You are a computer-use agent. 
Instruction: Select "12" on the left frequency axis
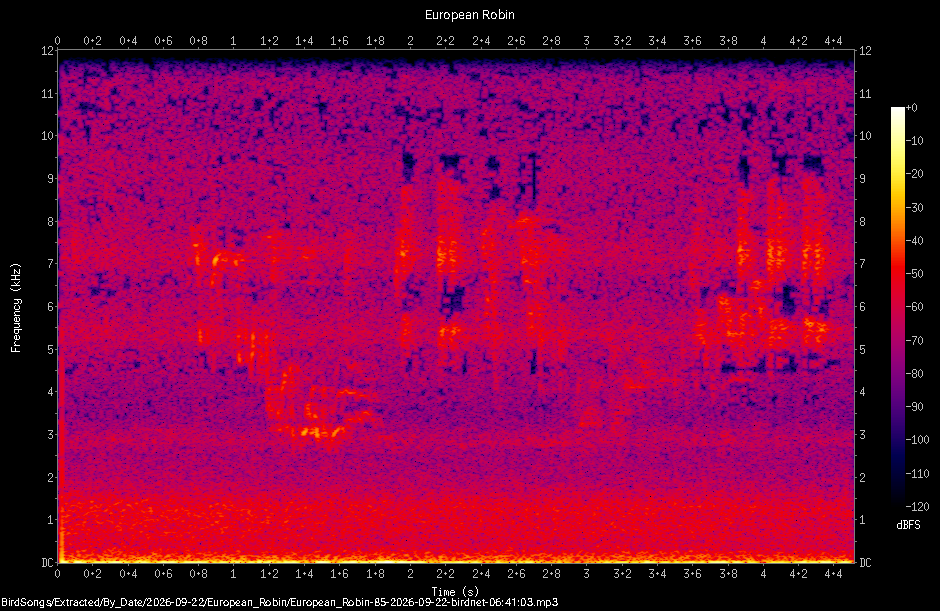tap(48, 51)
